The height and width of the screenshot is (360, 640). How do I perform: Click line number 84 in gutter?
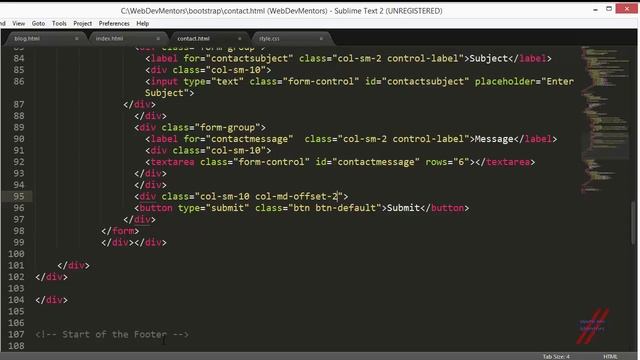19,58
